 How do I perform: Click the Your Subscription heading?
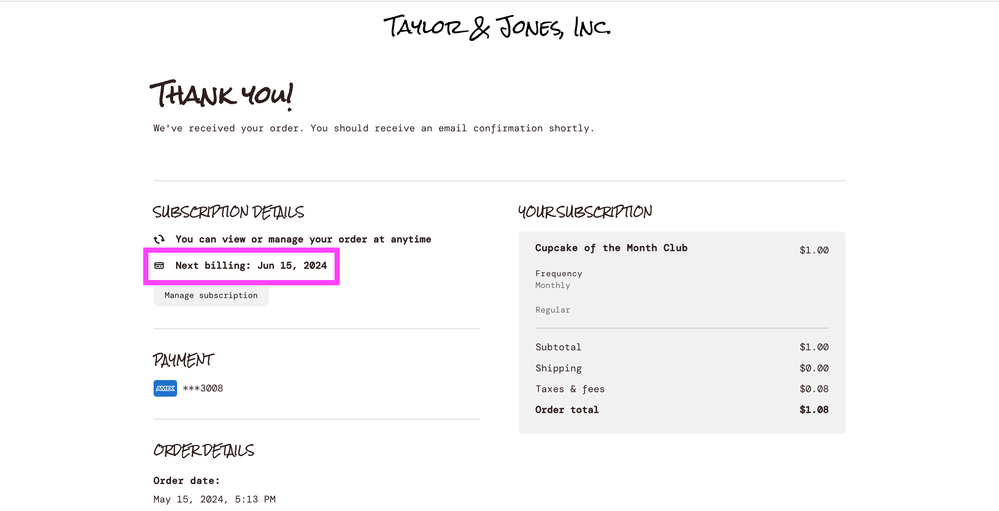coord(585,212)
